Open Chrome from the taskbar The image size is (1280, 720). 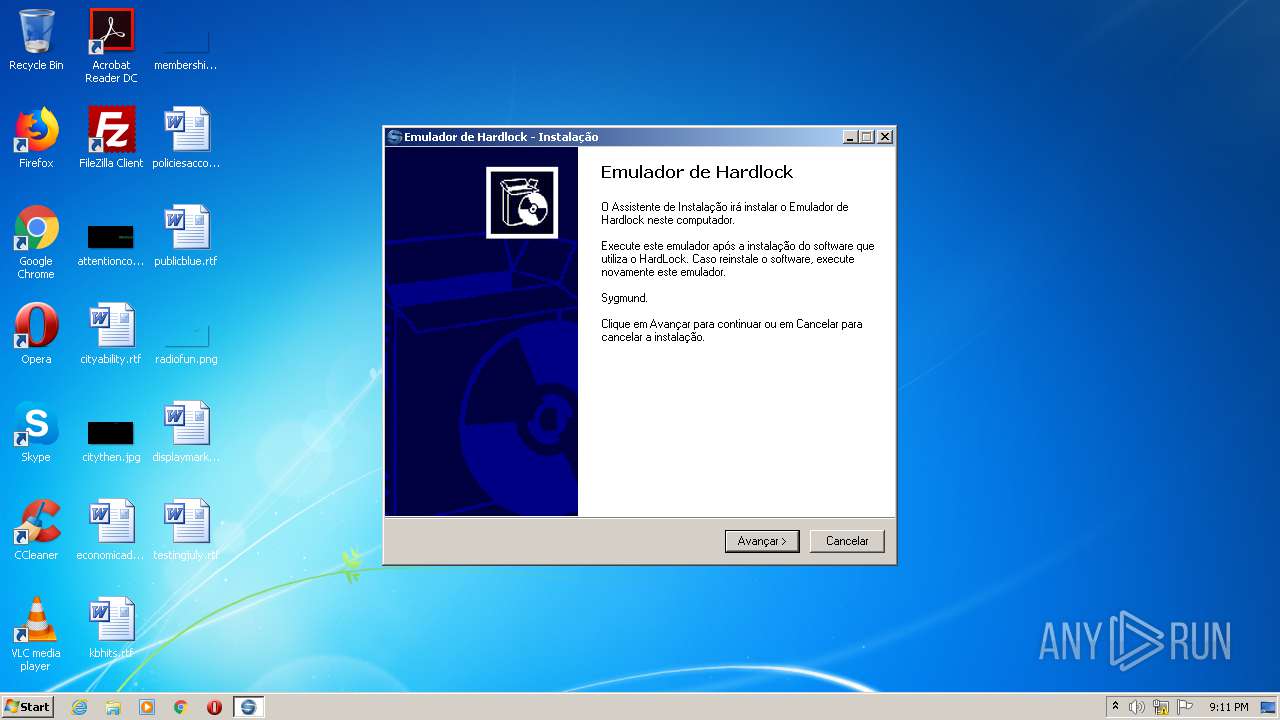181,707
